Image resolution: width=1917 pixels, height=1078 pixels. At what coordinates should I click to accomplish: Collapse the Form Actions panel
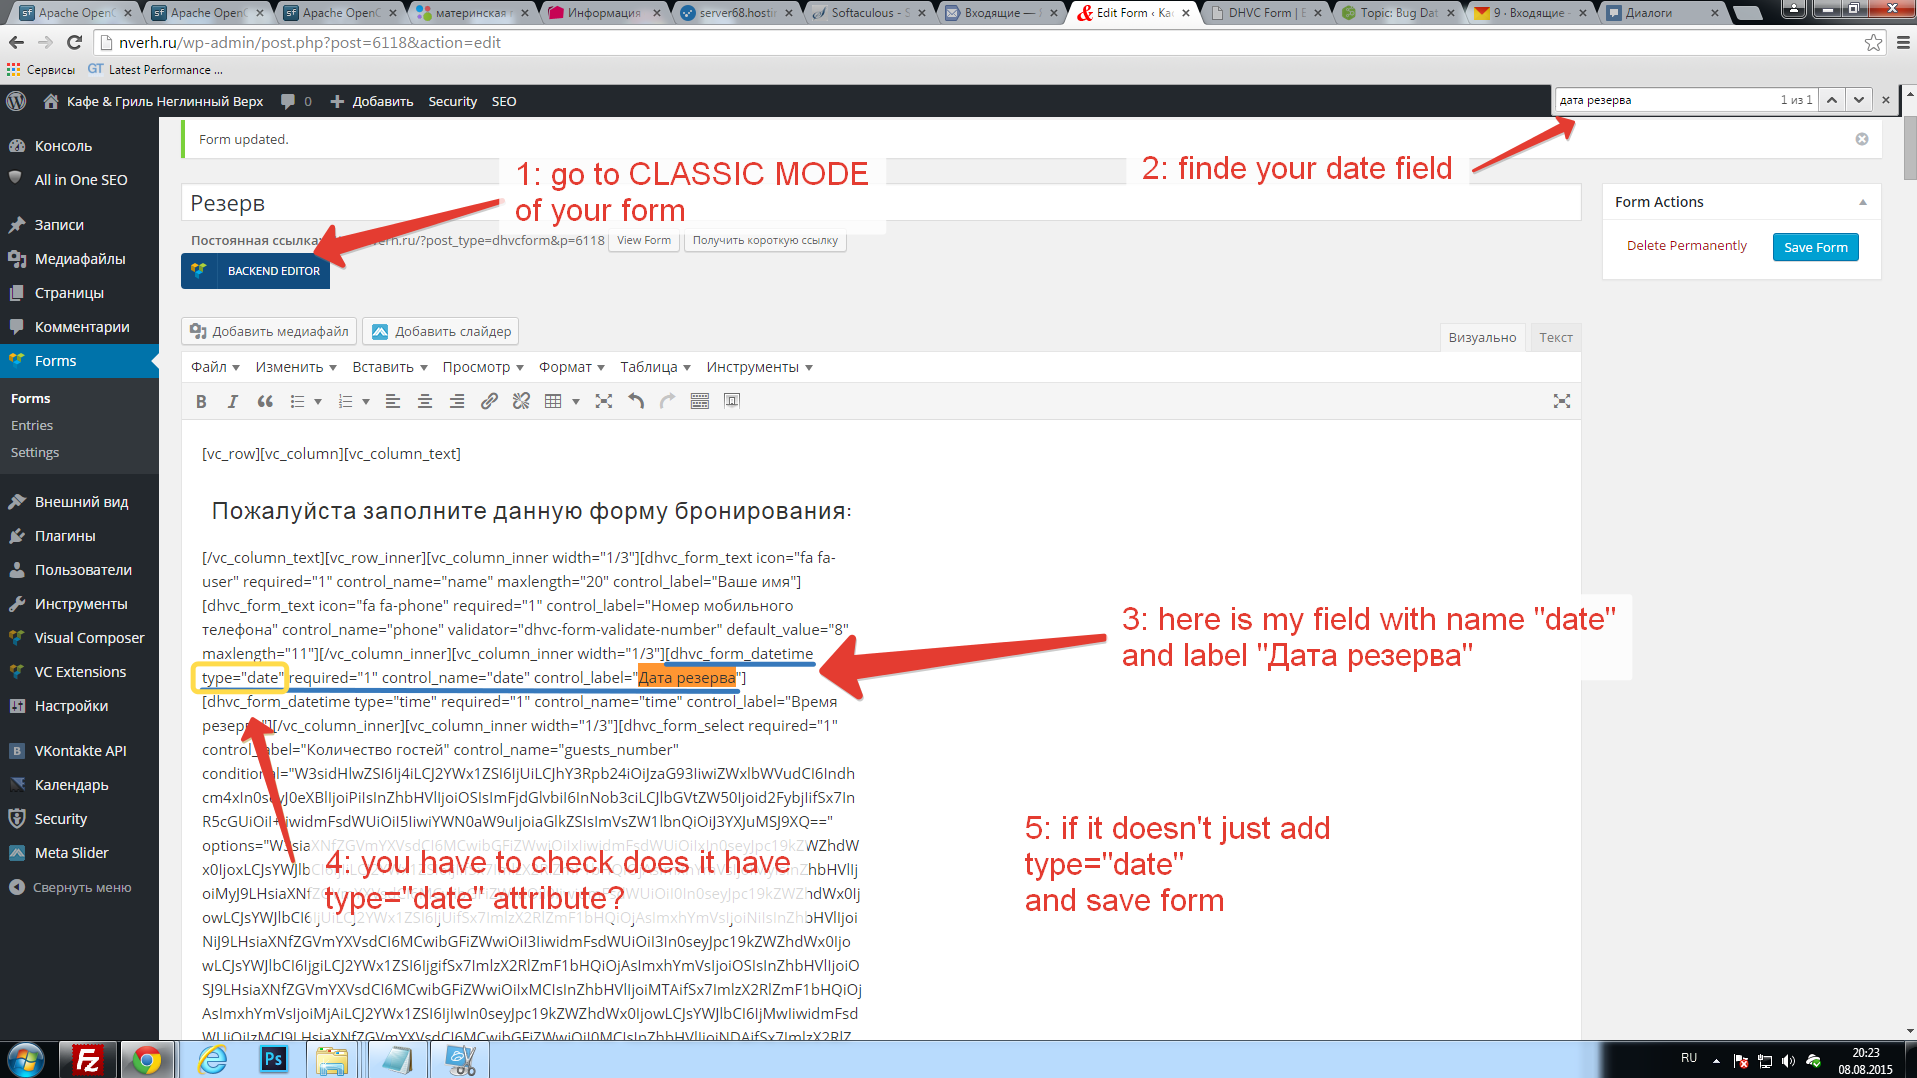[x=1862, y=202]
